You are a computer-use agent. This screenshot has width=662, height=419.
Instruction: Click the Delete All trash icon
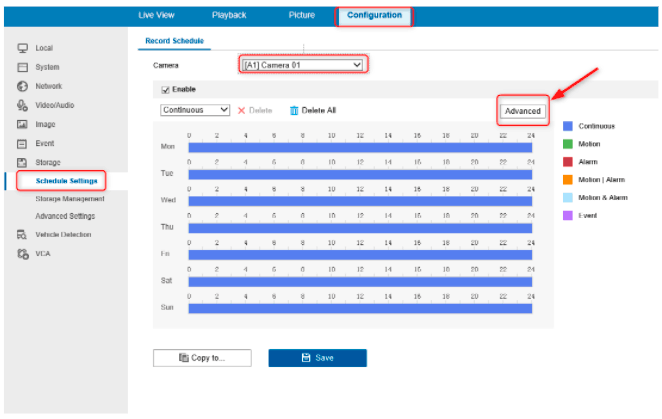click(x=294, y=110)
